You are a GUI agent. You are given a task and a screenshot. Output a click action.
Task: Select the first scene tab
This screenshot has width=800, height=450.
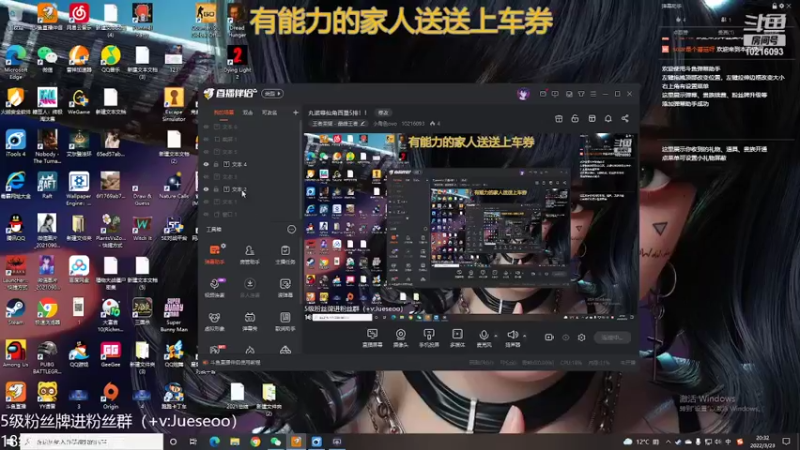click(x=223, y=112)
